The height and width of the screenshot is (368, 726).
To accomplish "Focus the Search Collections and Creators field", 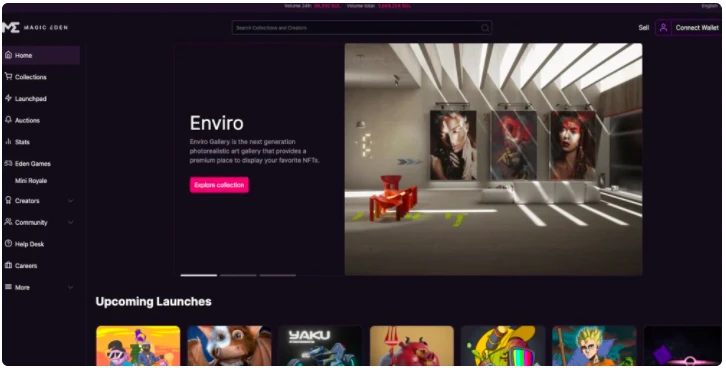I will [362, 28].
